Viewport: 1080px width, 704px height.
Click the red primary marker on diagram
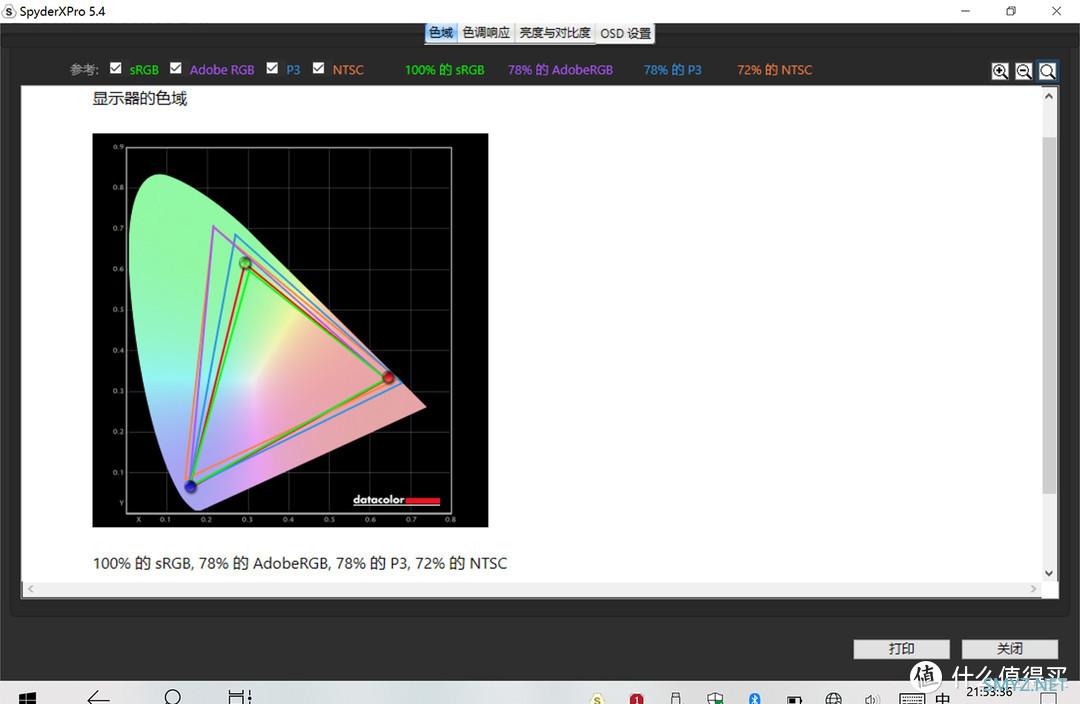click(x=388, y=377)
